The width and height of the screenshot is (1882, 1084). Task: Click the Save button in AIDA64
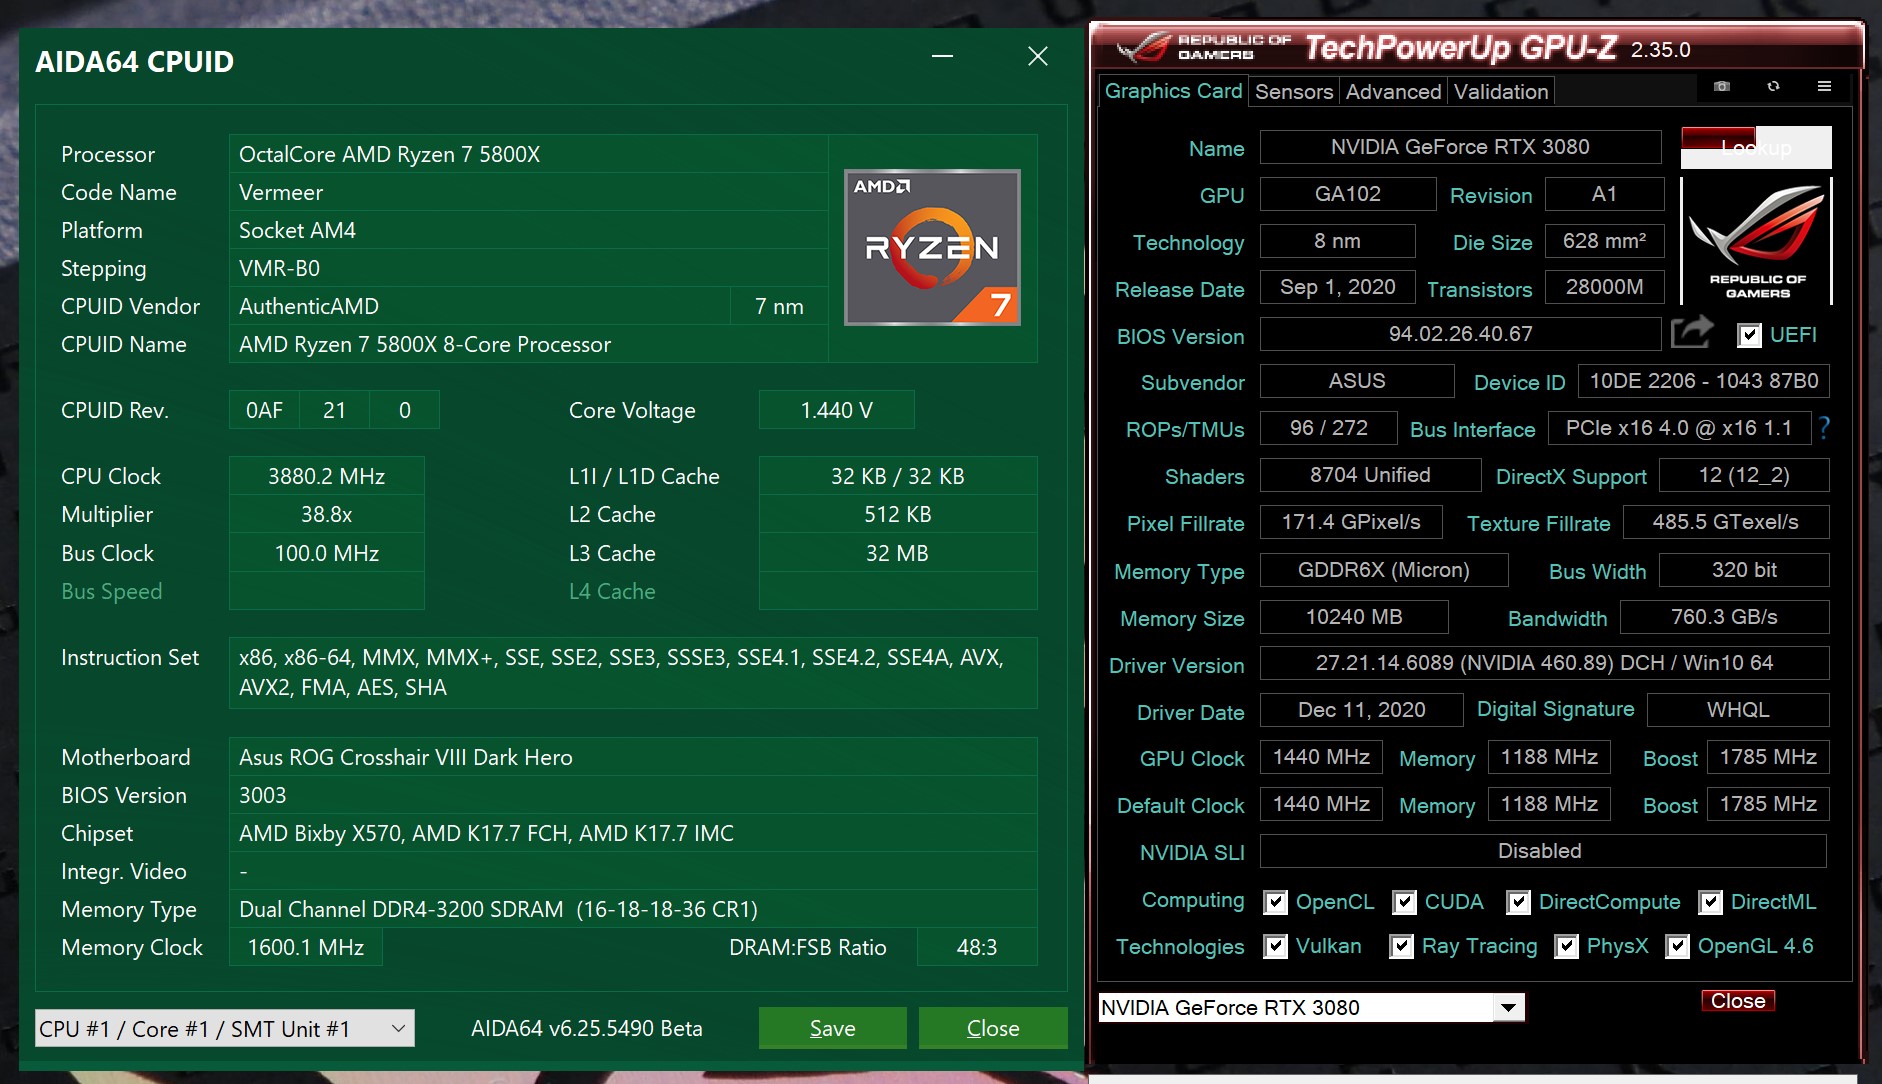832,1028
